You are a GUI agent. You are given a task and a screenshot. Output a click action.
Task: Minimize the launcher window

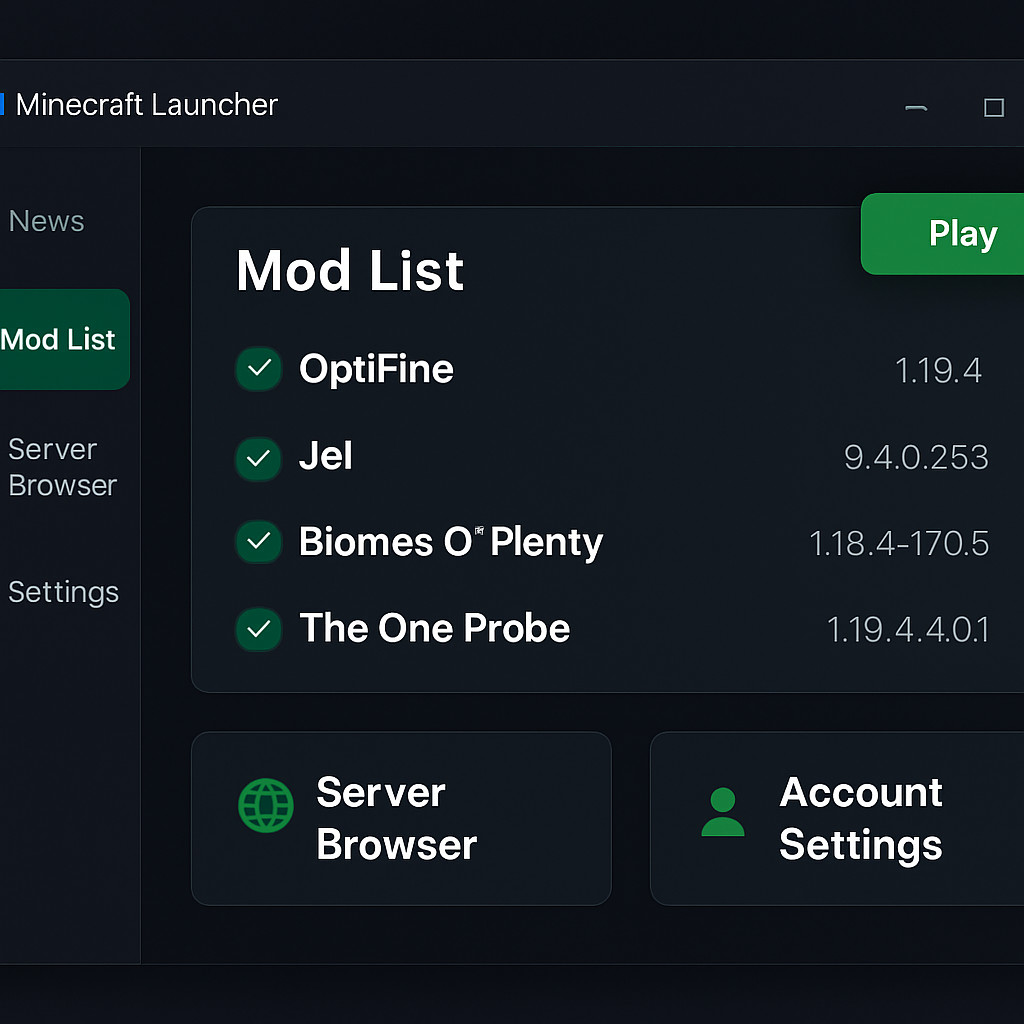click(x=916, y=108)
